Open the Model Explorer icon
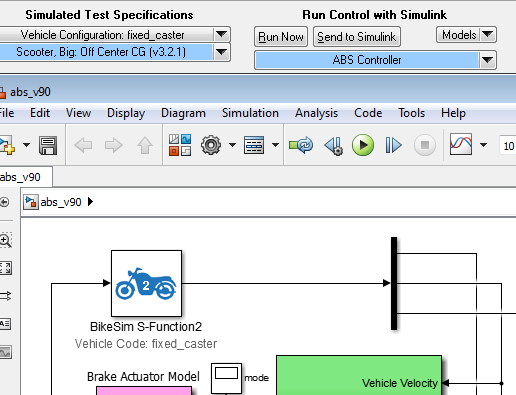 tap(254, 145)
